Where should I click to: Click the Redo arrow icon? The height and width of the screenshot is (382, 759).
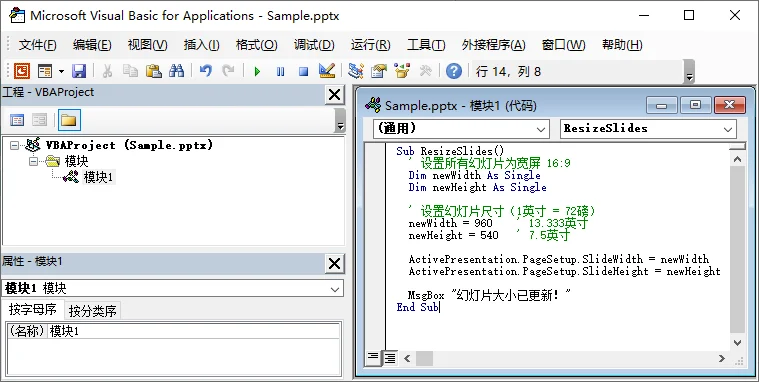(x=228, y=71)
